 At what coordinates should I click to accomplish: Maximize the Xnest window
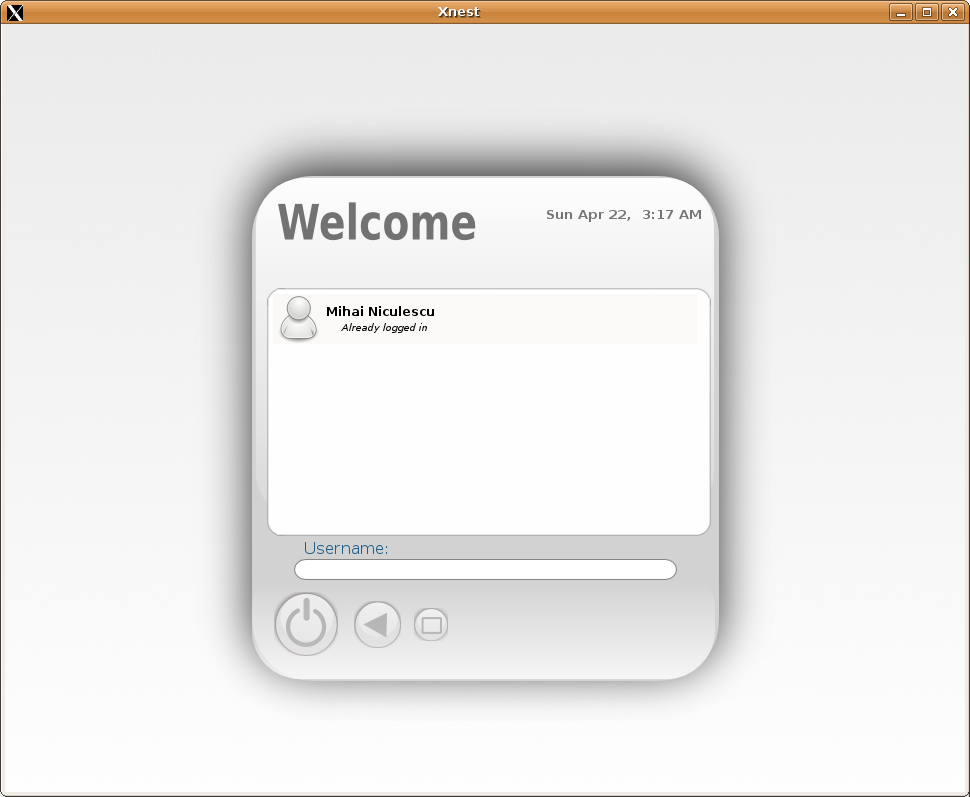(x=927, y=12)
